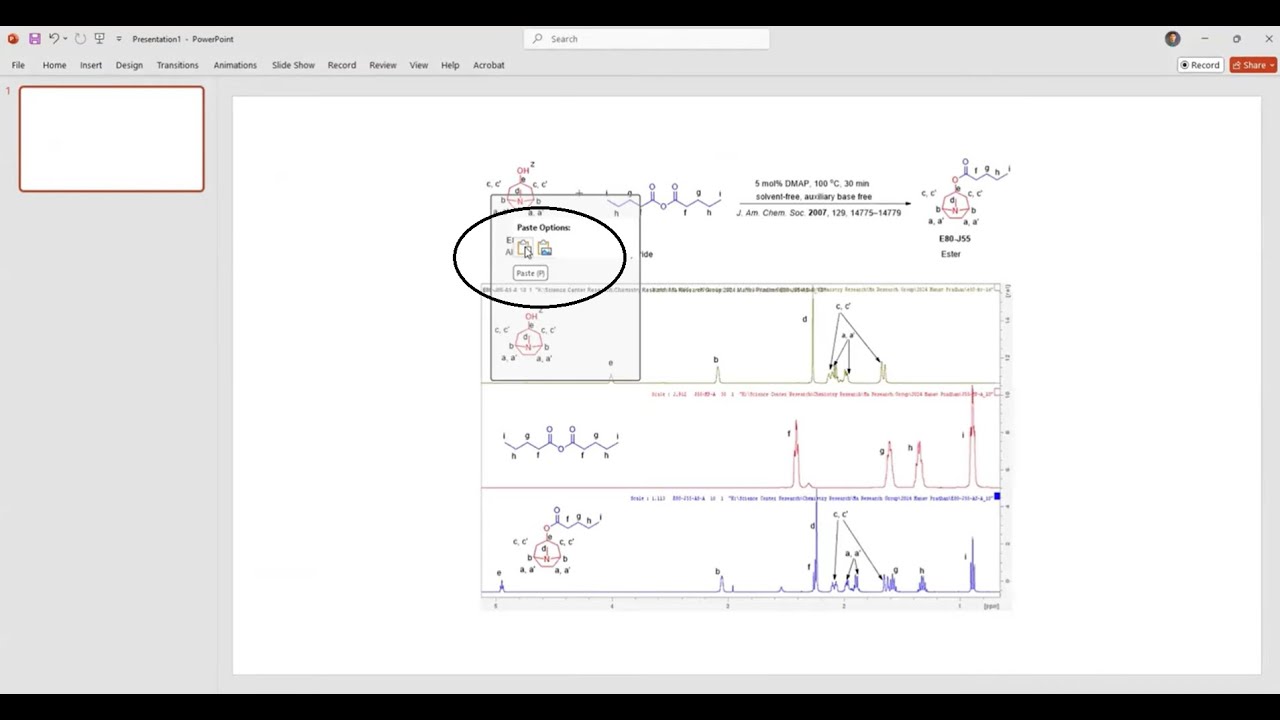Viewport: 1280px width, 720px height.
Task: Minimize the PowerPoint window
Action: pyautogui.click(x=1204, y=39)
